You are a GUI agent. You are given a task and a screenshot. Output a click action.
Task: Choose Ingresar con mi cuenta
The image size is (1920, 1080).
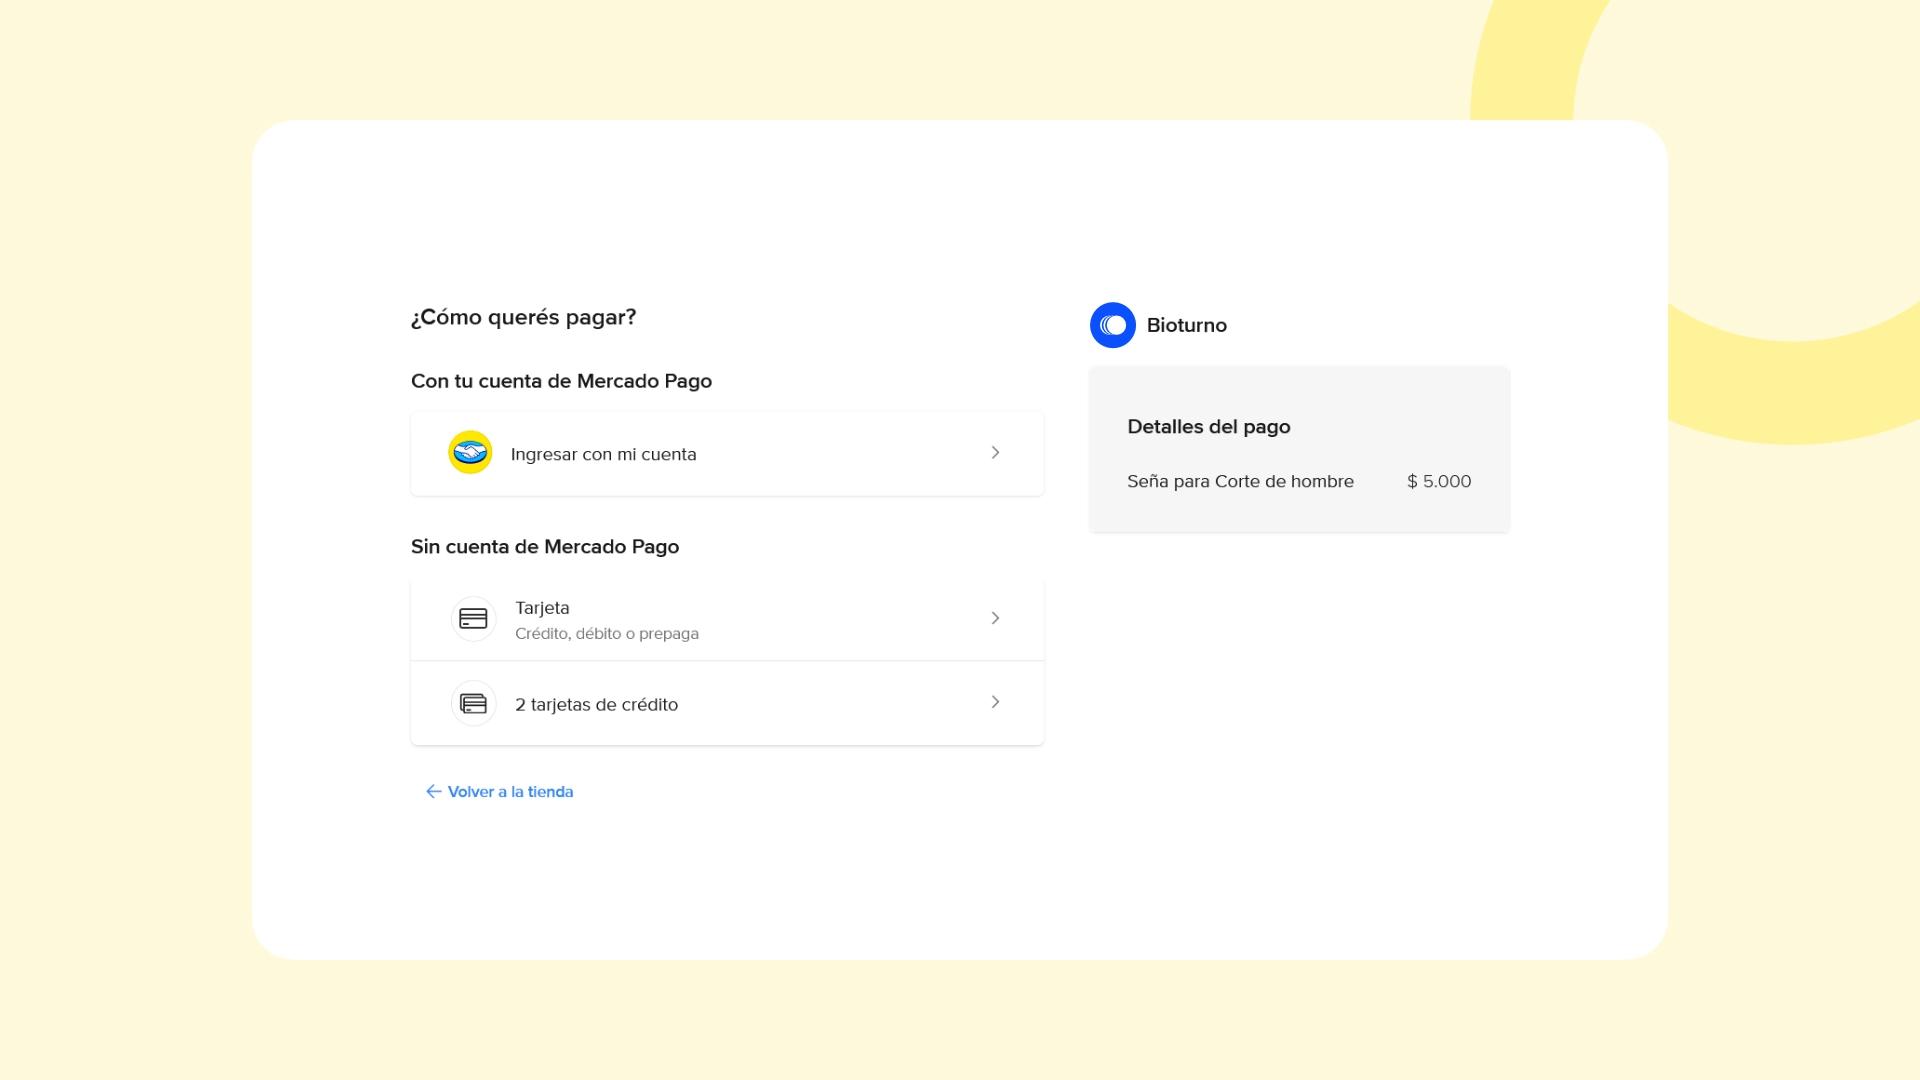[x=727, y=453]
